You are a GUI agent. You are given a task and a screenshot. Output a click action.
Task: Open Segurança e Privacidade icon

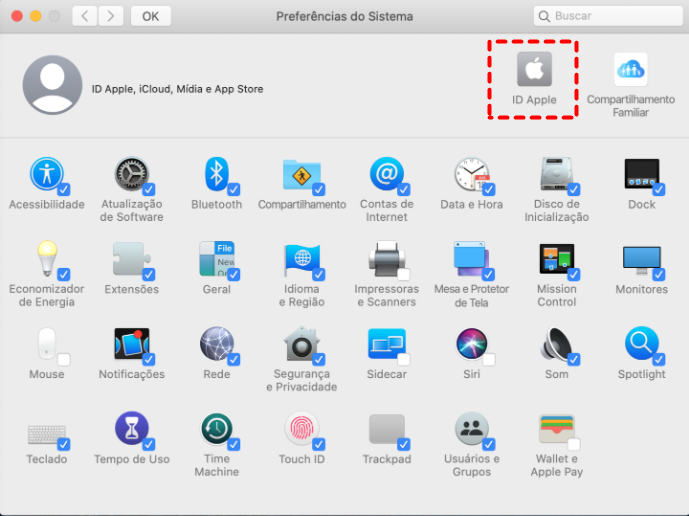[301, 343]
